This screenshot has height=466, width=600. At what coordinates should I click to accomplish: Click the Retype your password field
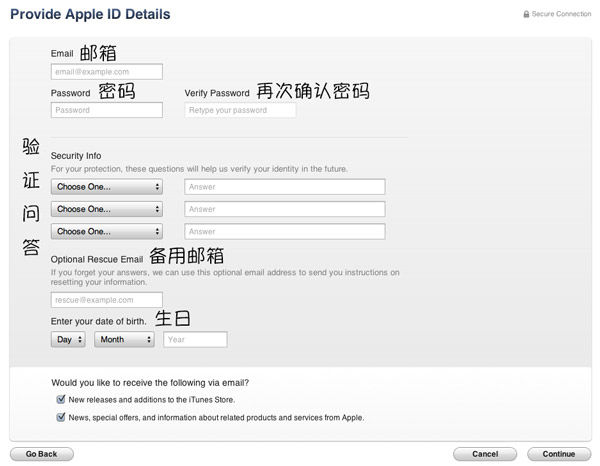tap(240, 110)
